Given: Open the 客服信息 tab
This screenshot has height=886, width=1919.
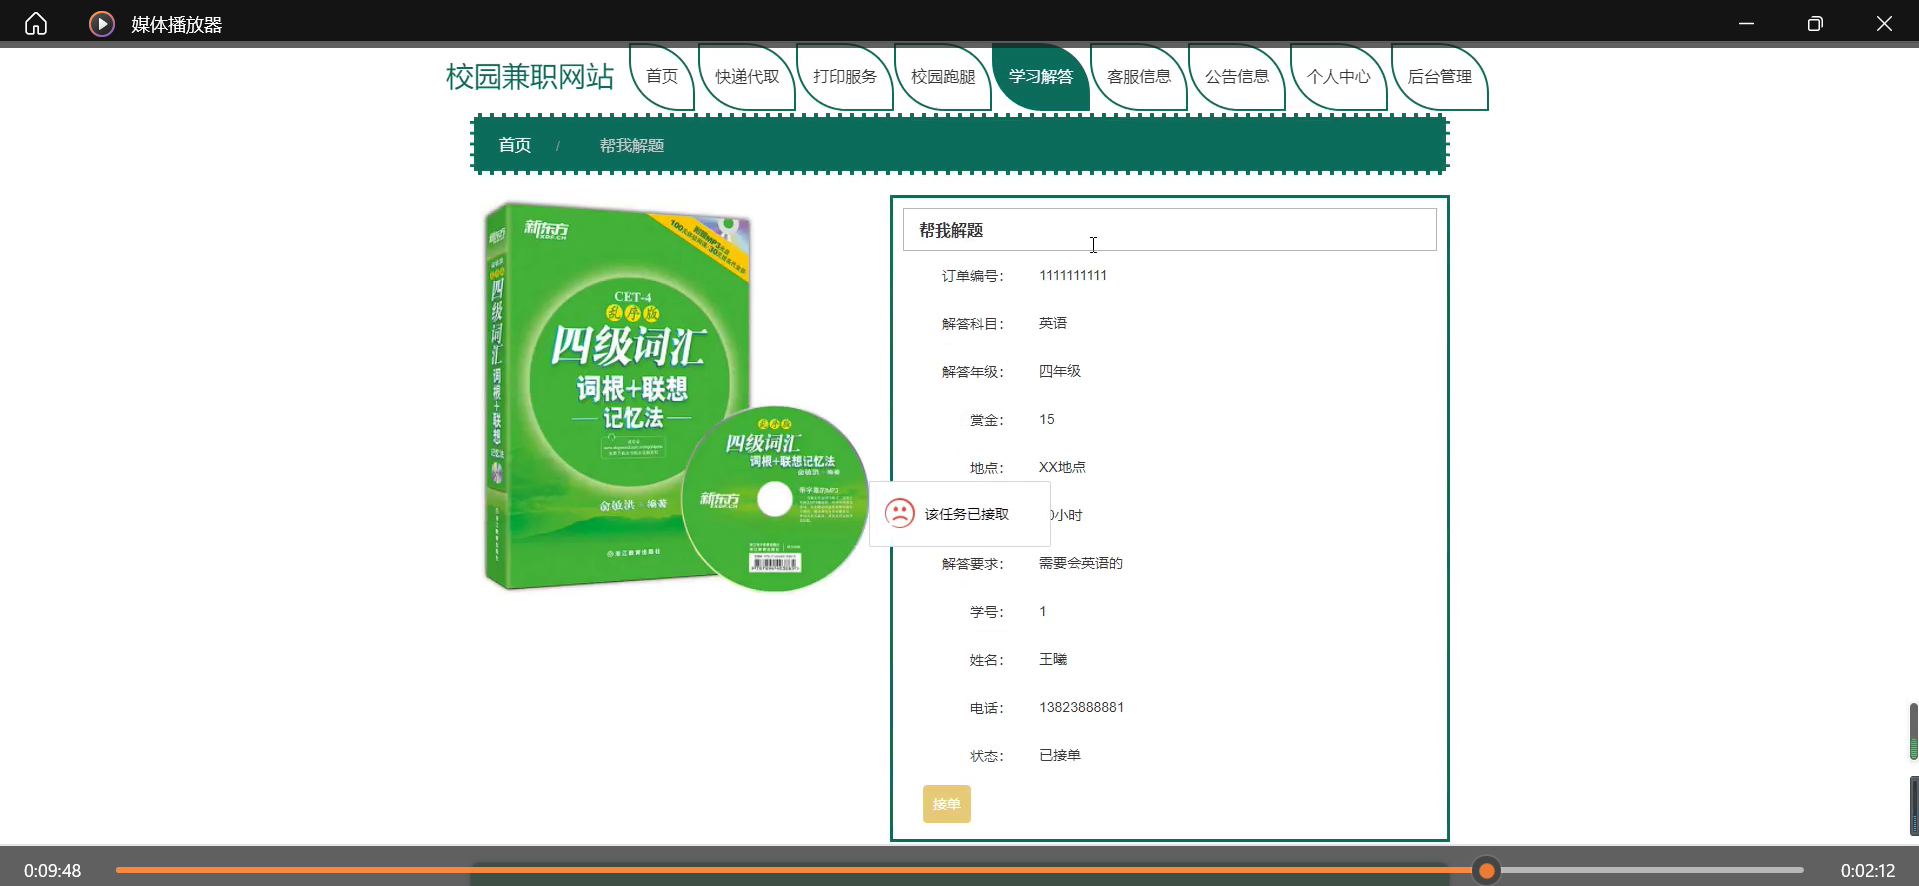Looking at the screenshot, I should 1139,77.
